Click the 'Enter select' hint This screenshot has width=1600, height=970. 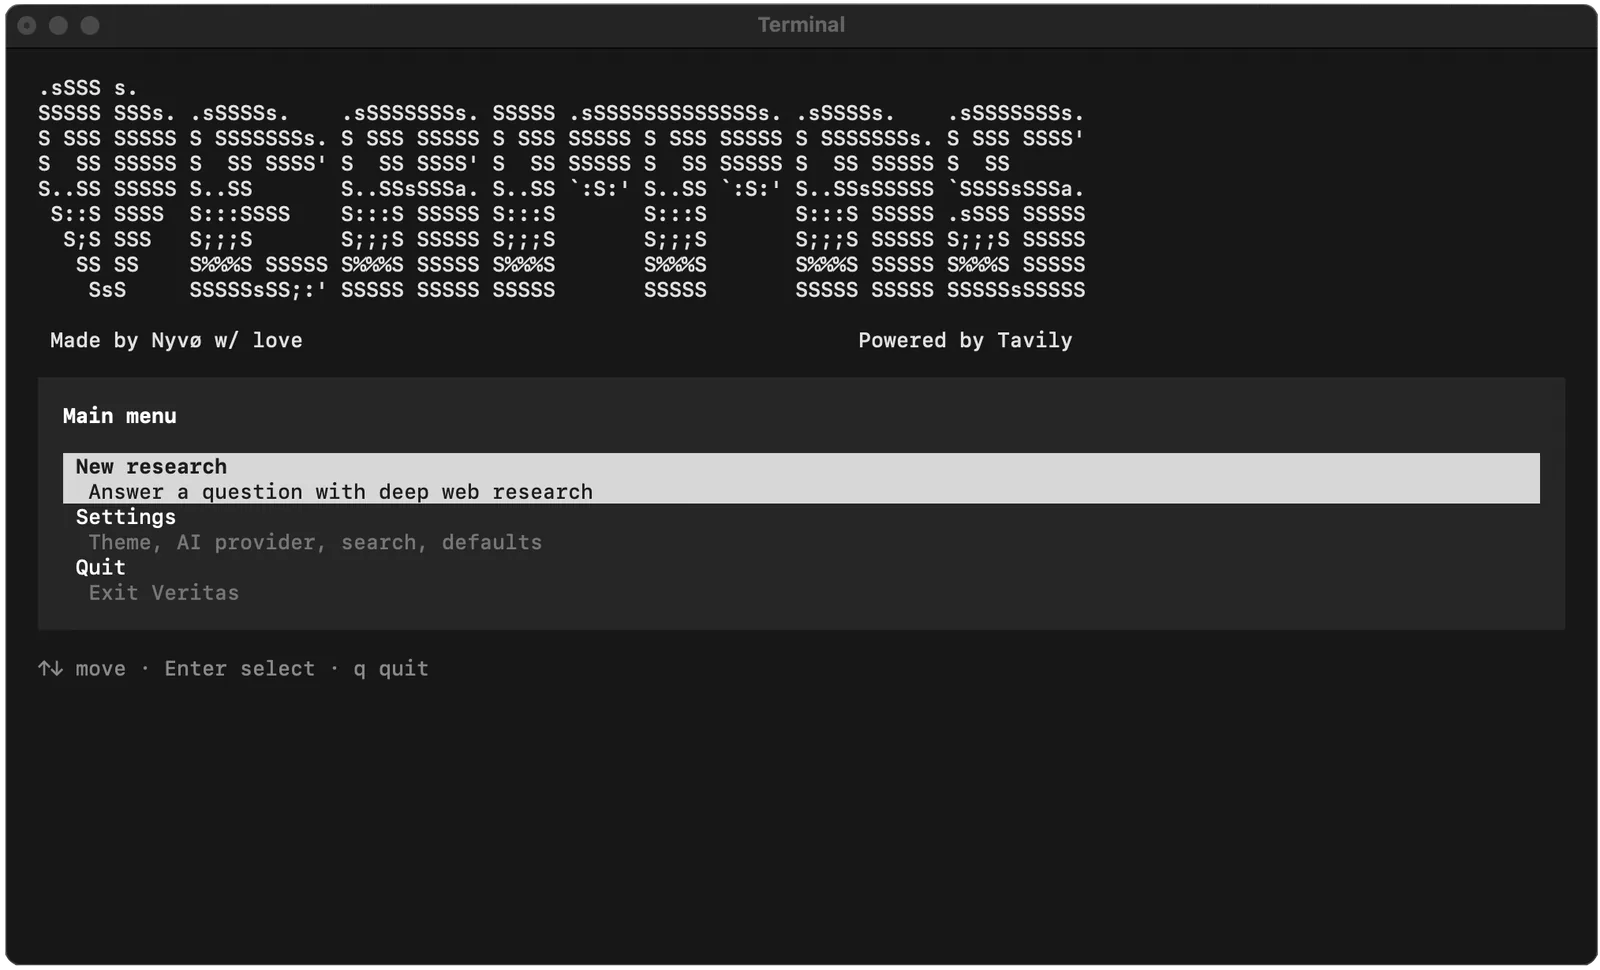point(240,668)
